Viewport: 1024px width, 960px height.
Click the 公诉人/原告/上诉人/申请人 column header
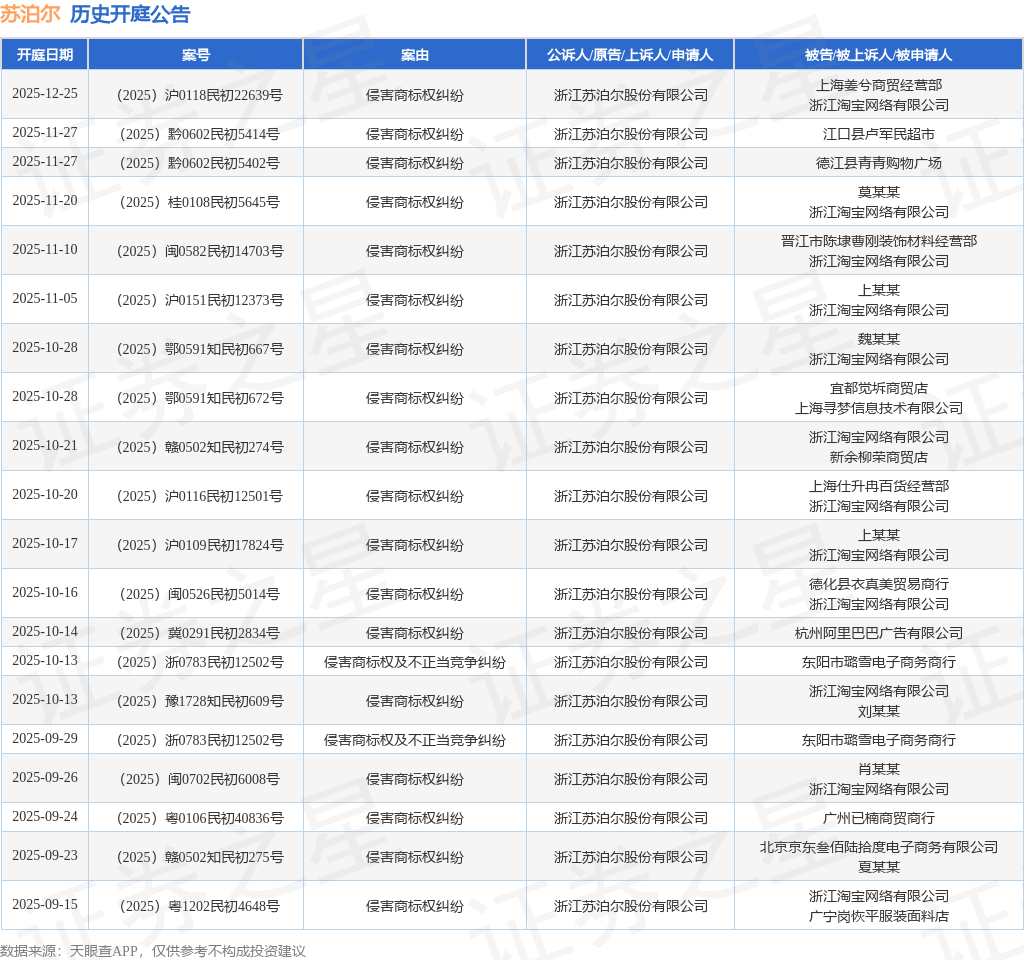630,55
